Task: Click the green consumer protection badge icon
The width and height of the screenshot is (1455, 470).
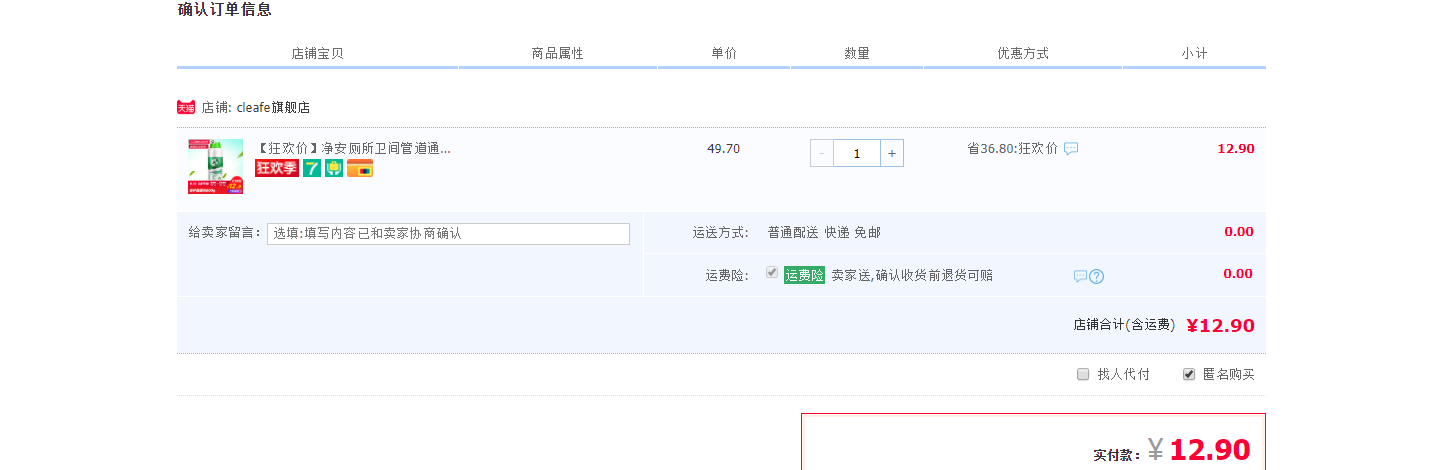Action: [334, 168]
